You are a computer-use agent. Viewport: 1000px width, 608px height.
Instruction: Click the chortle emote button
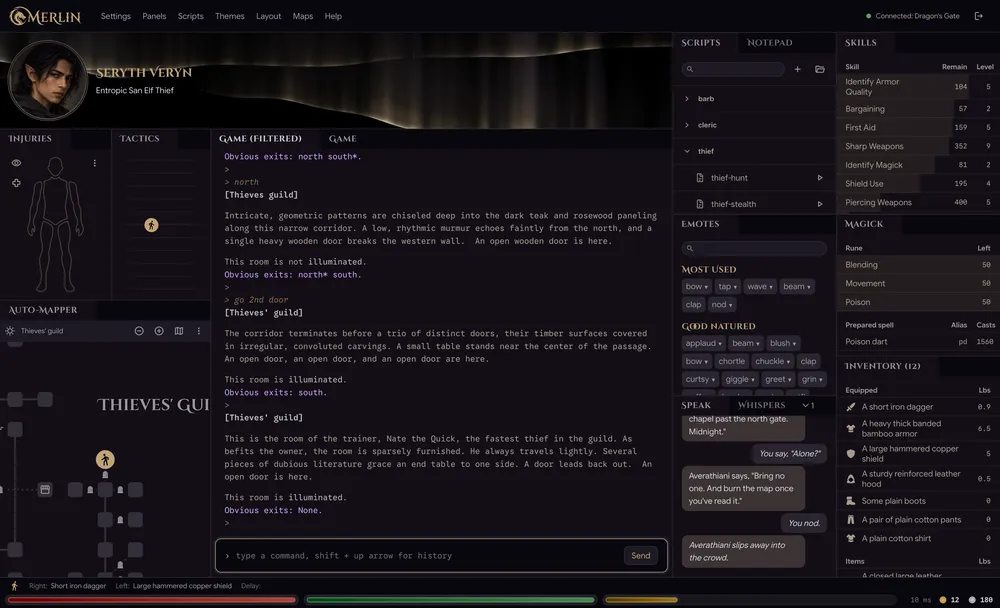tap(731, 361)
